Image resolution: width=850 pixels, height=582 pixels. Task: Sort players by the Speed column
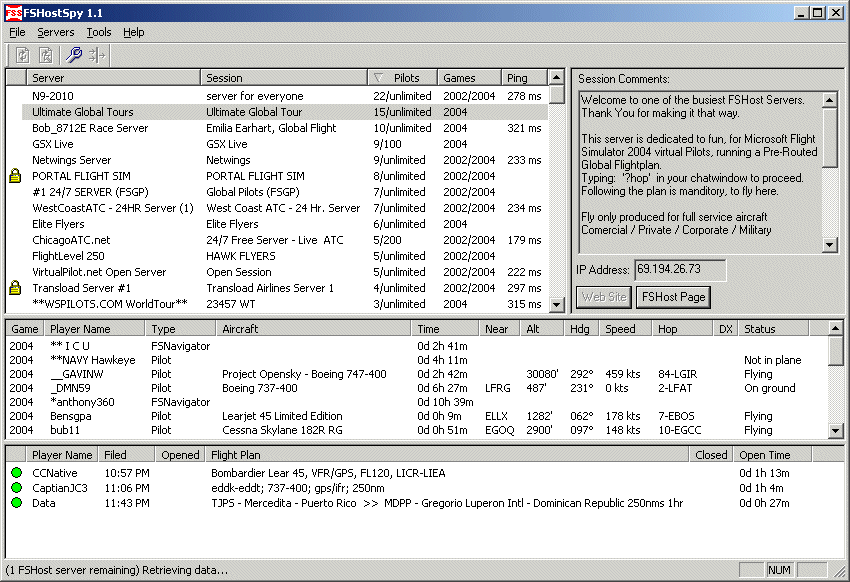coord(625,329)
